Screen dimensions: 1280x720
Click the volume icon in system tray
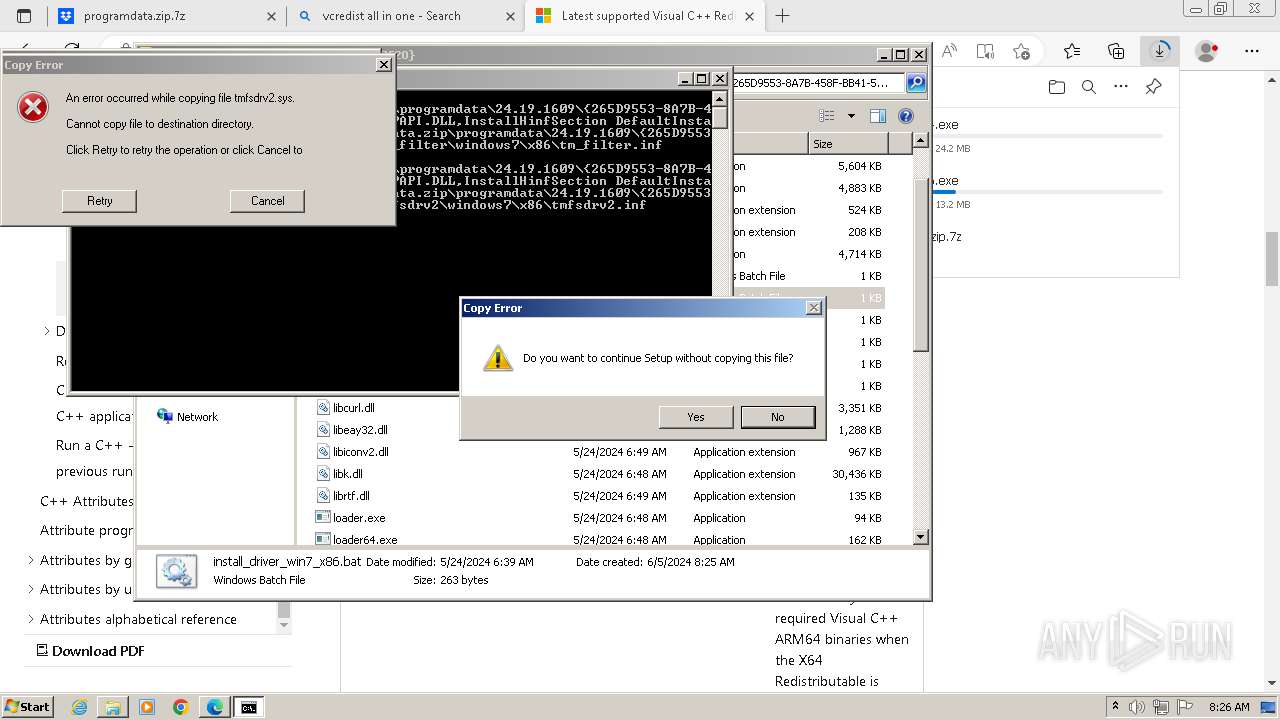click(x=1136, y=707)
